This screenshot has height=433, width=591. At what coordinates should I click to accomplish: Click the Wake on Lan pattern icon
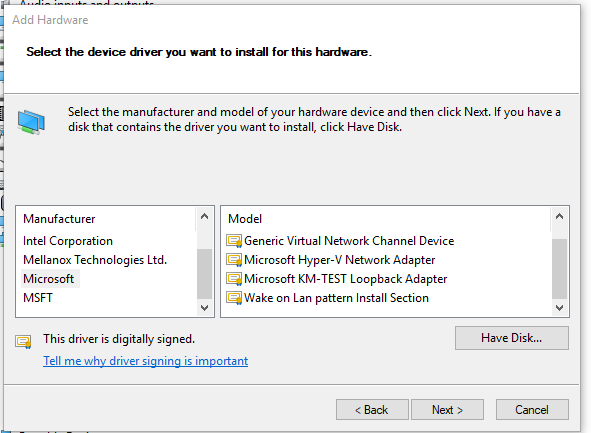pos(234,298)
